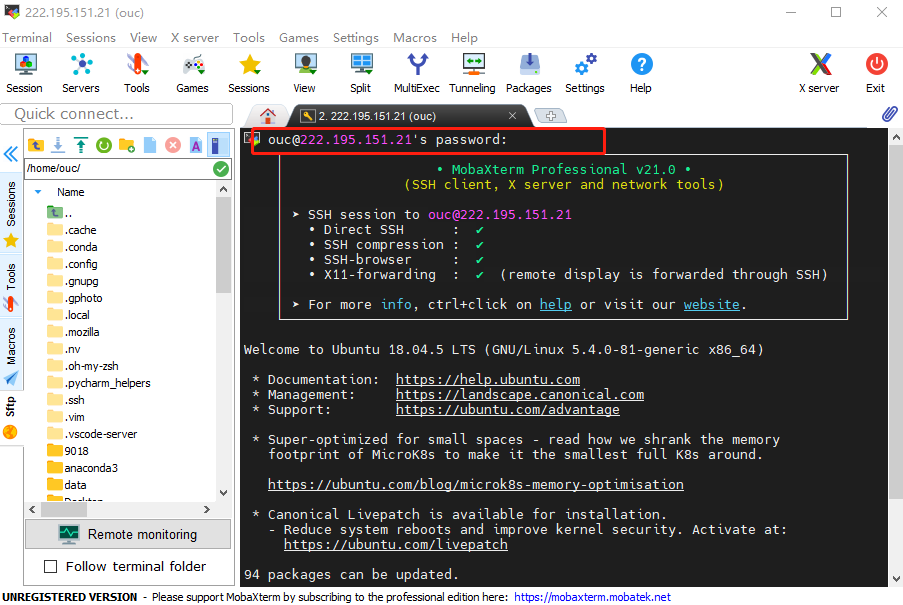Screen dimensions: 903x605
Task: Switch to the Sessions side tab
Action: (11, 213)
